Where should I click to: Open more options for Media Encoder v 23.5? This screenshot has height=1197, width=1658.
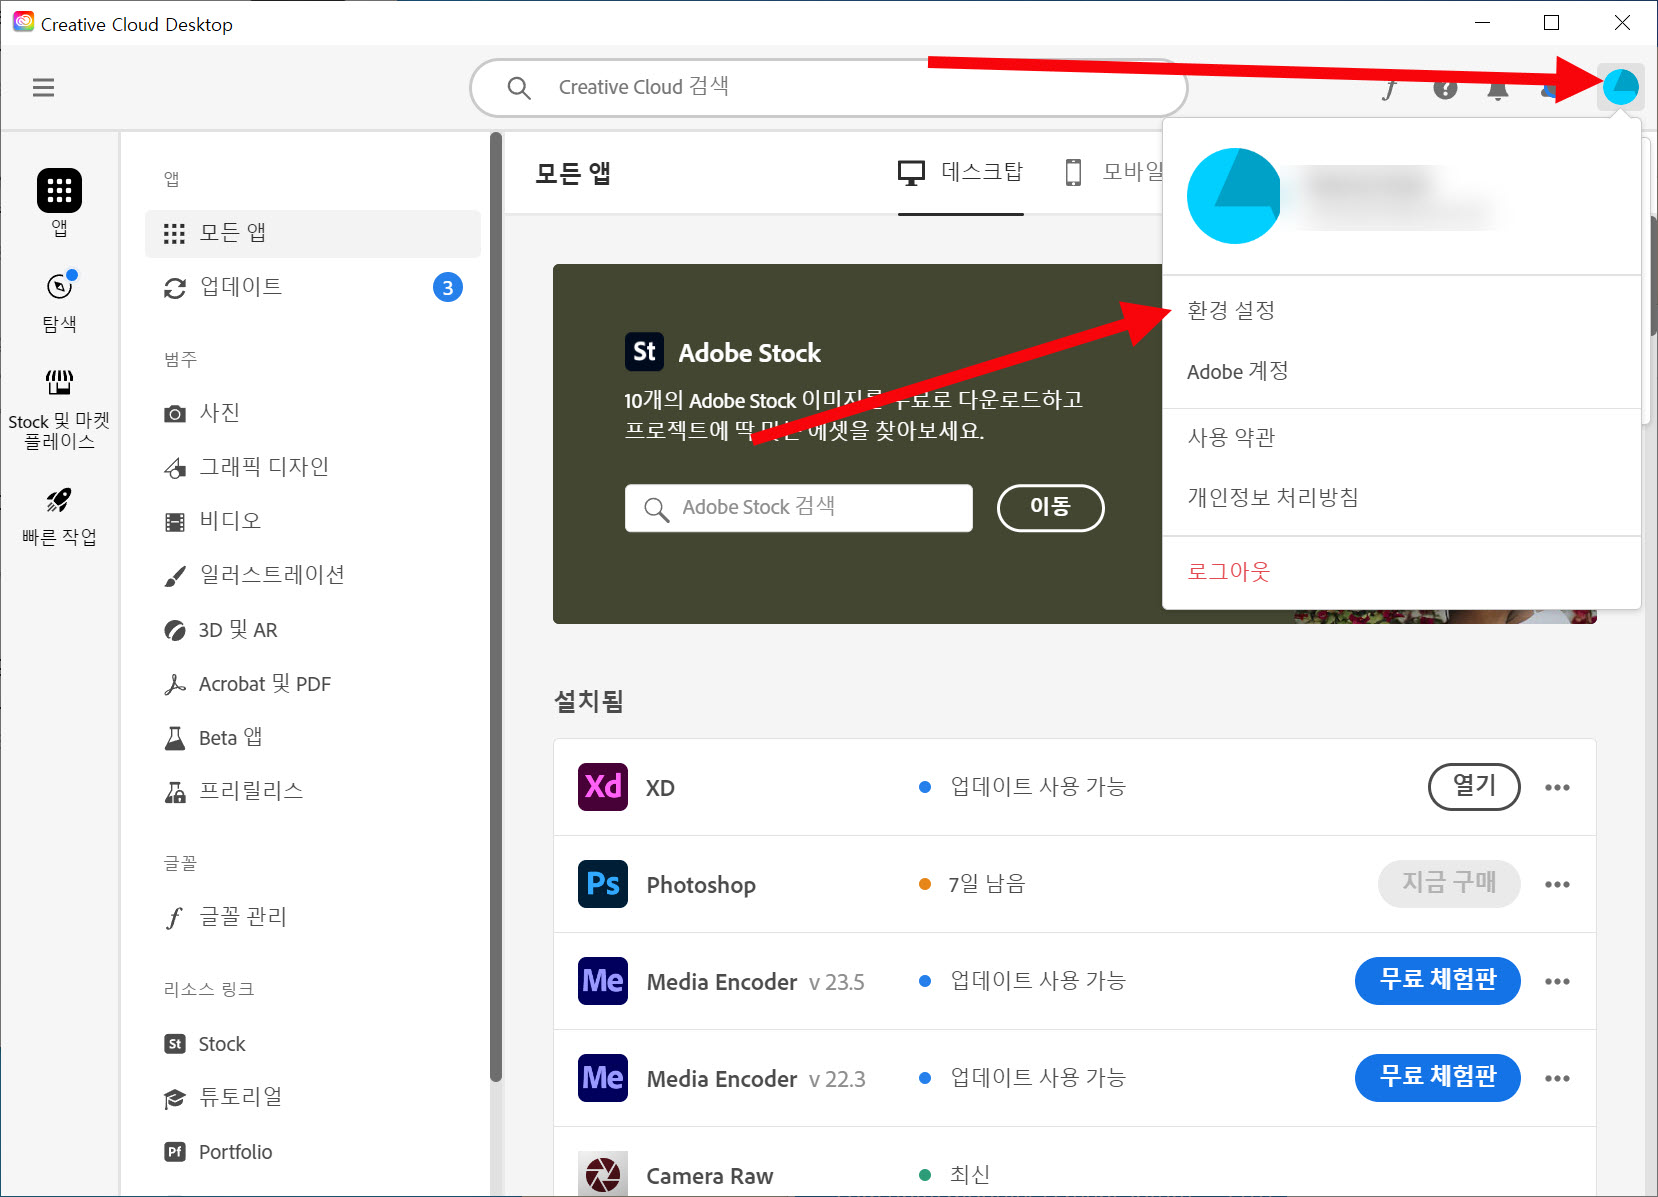1557,982
